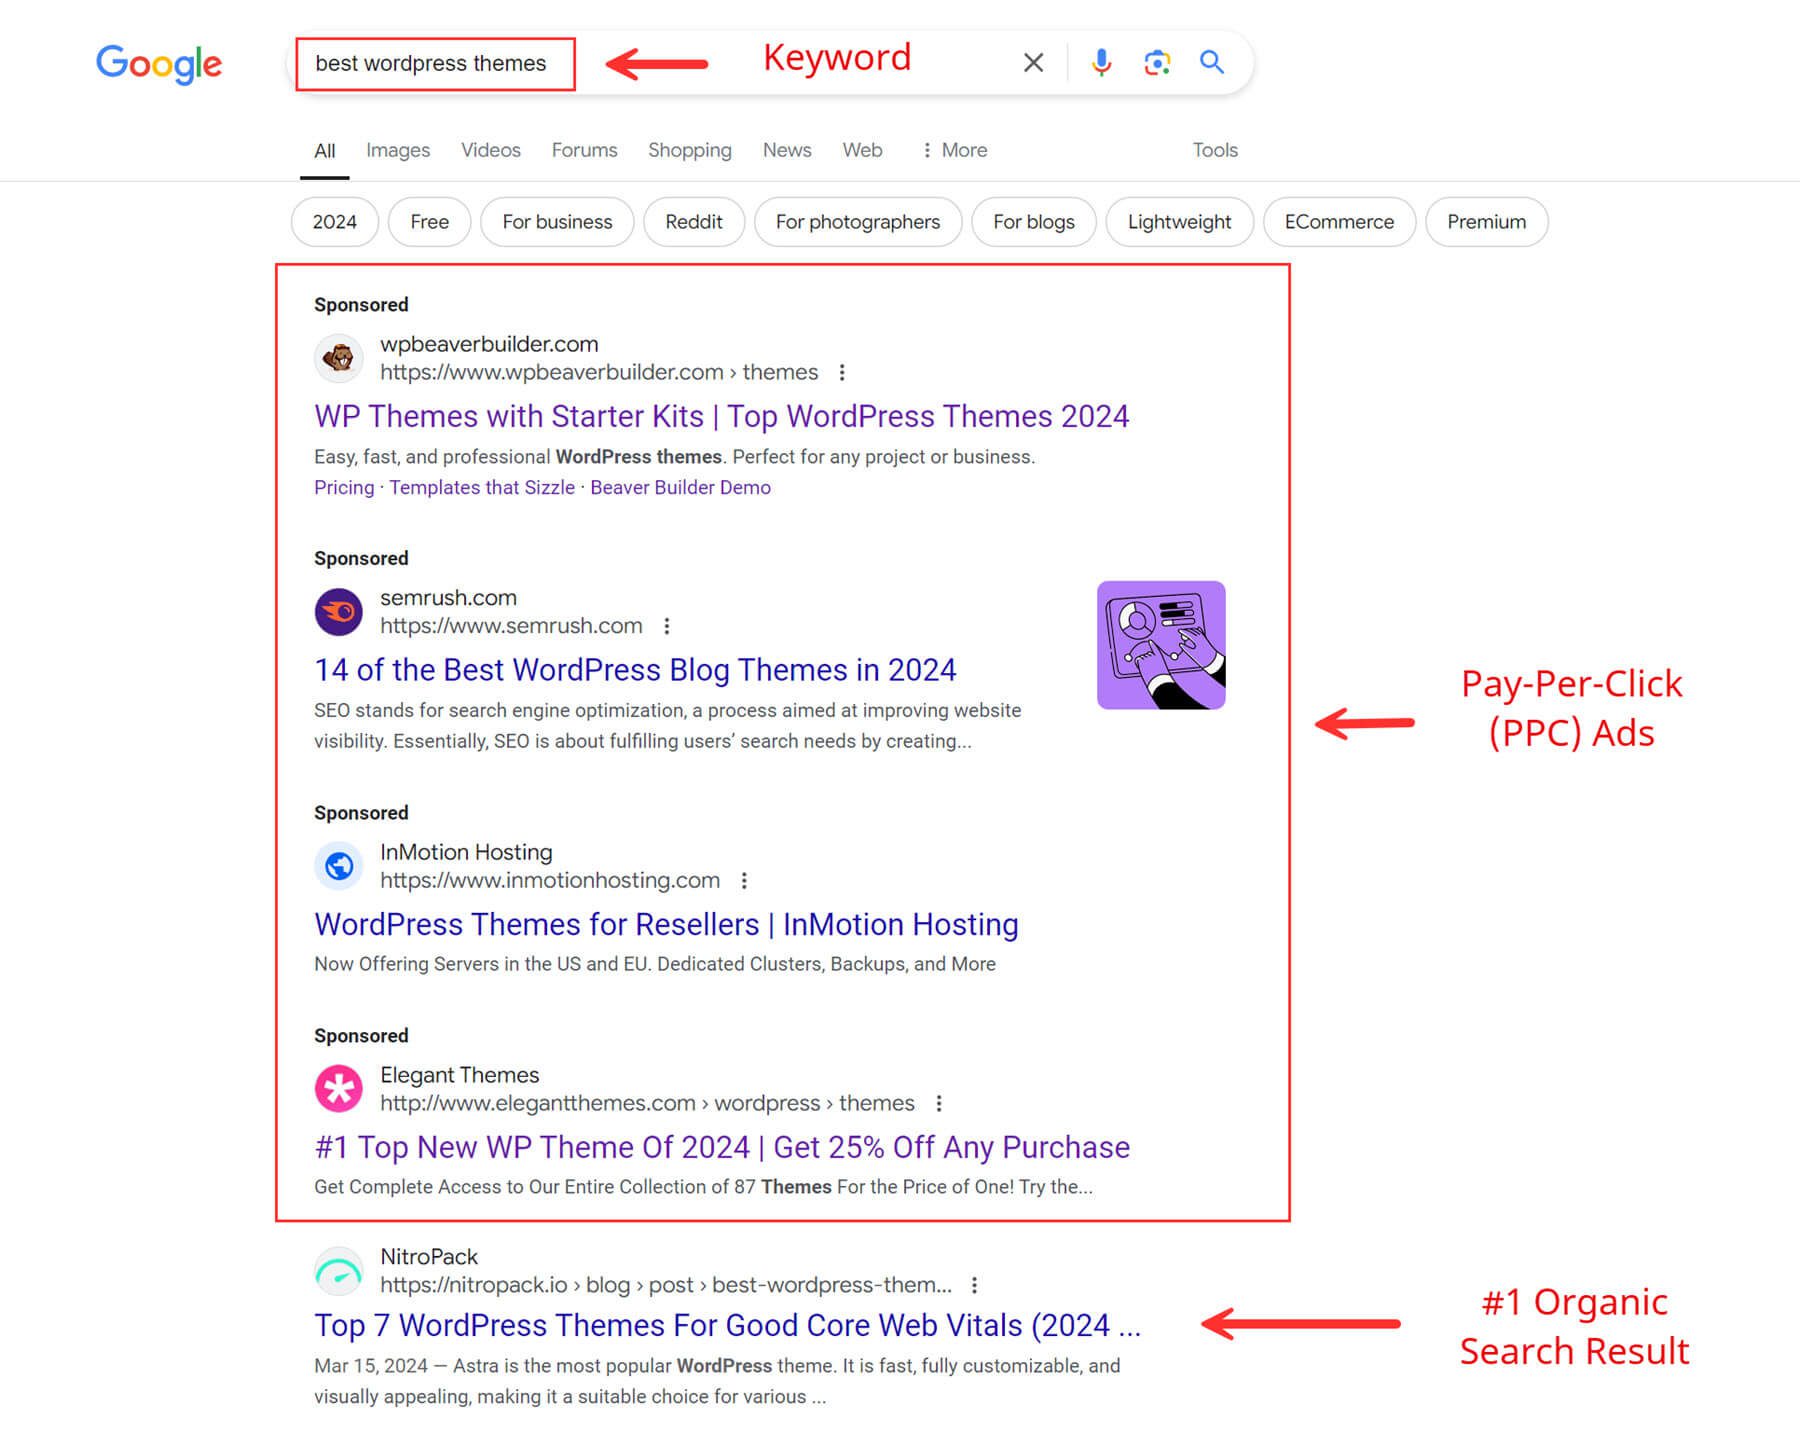Activate voice search with the microphone icon
This screenshot has height=1434, width=1800.
click(1101, 62)
